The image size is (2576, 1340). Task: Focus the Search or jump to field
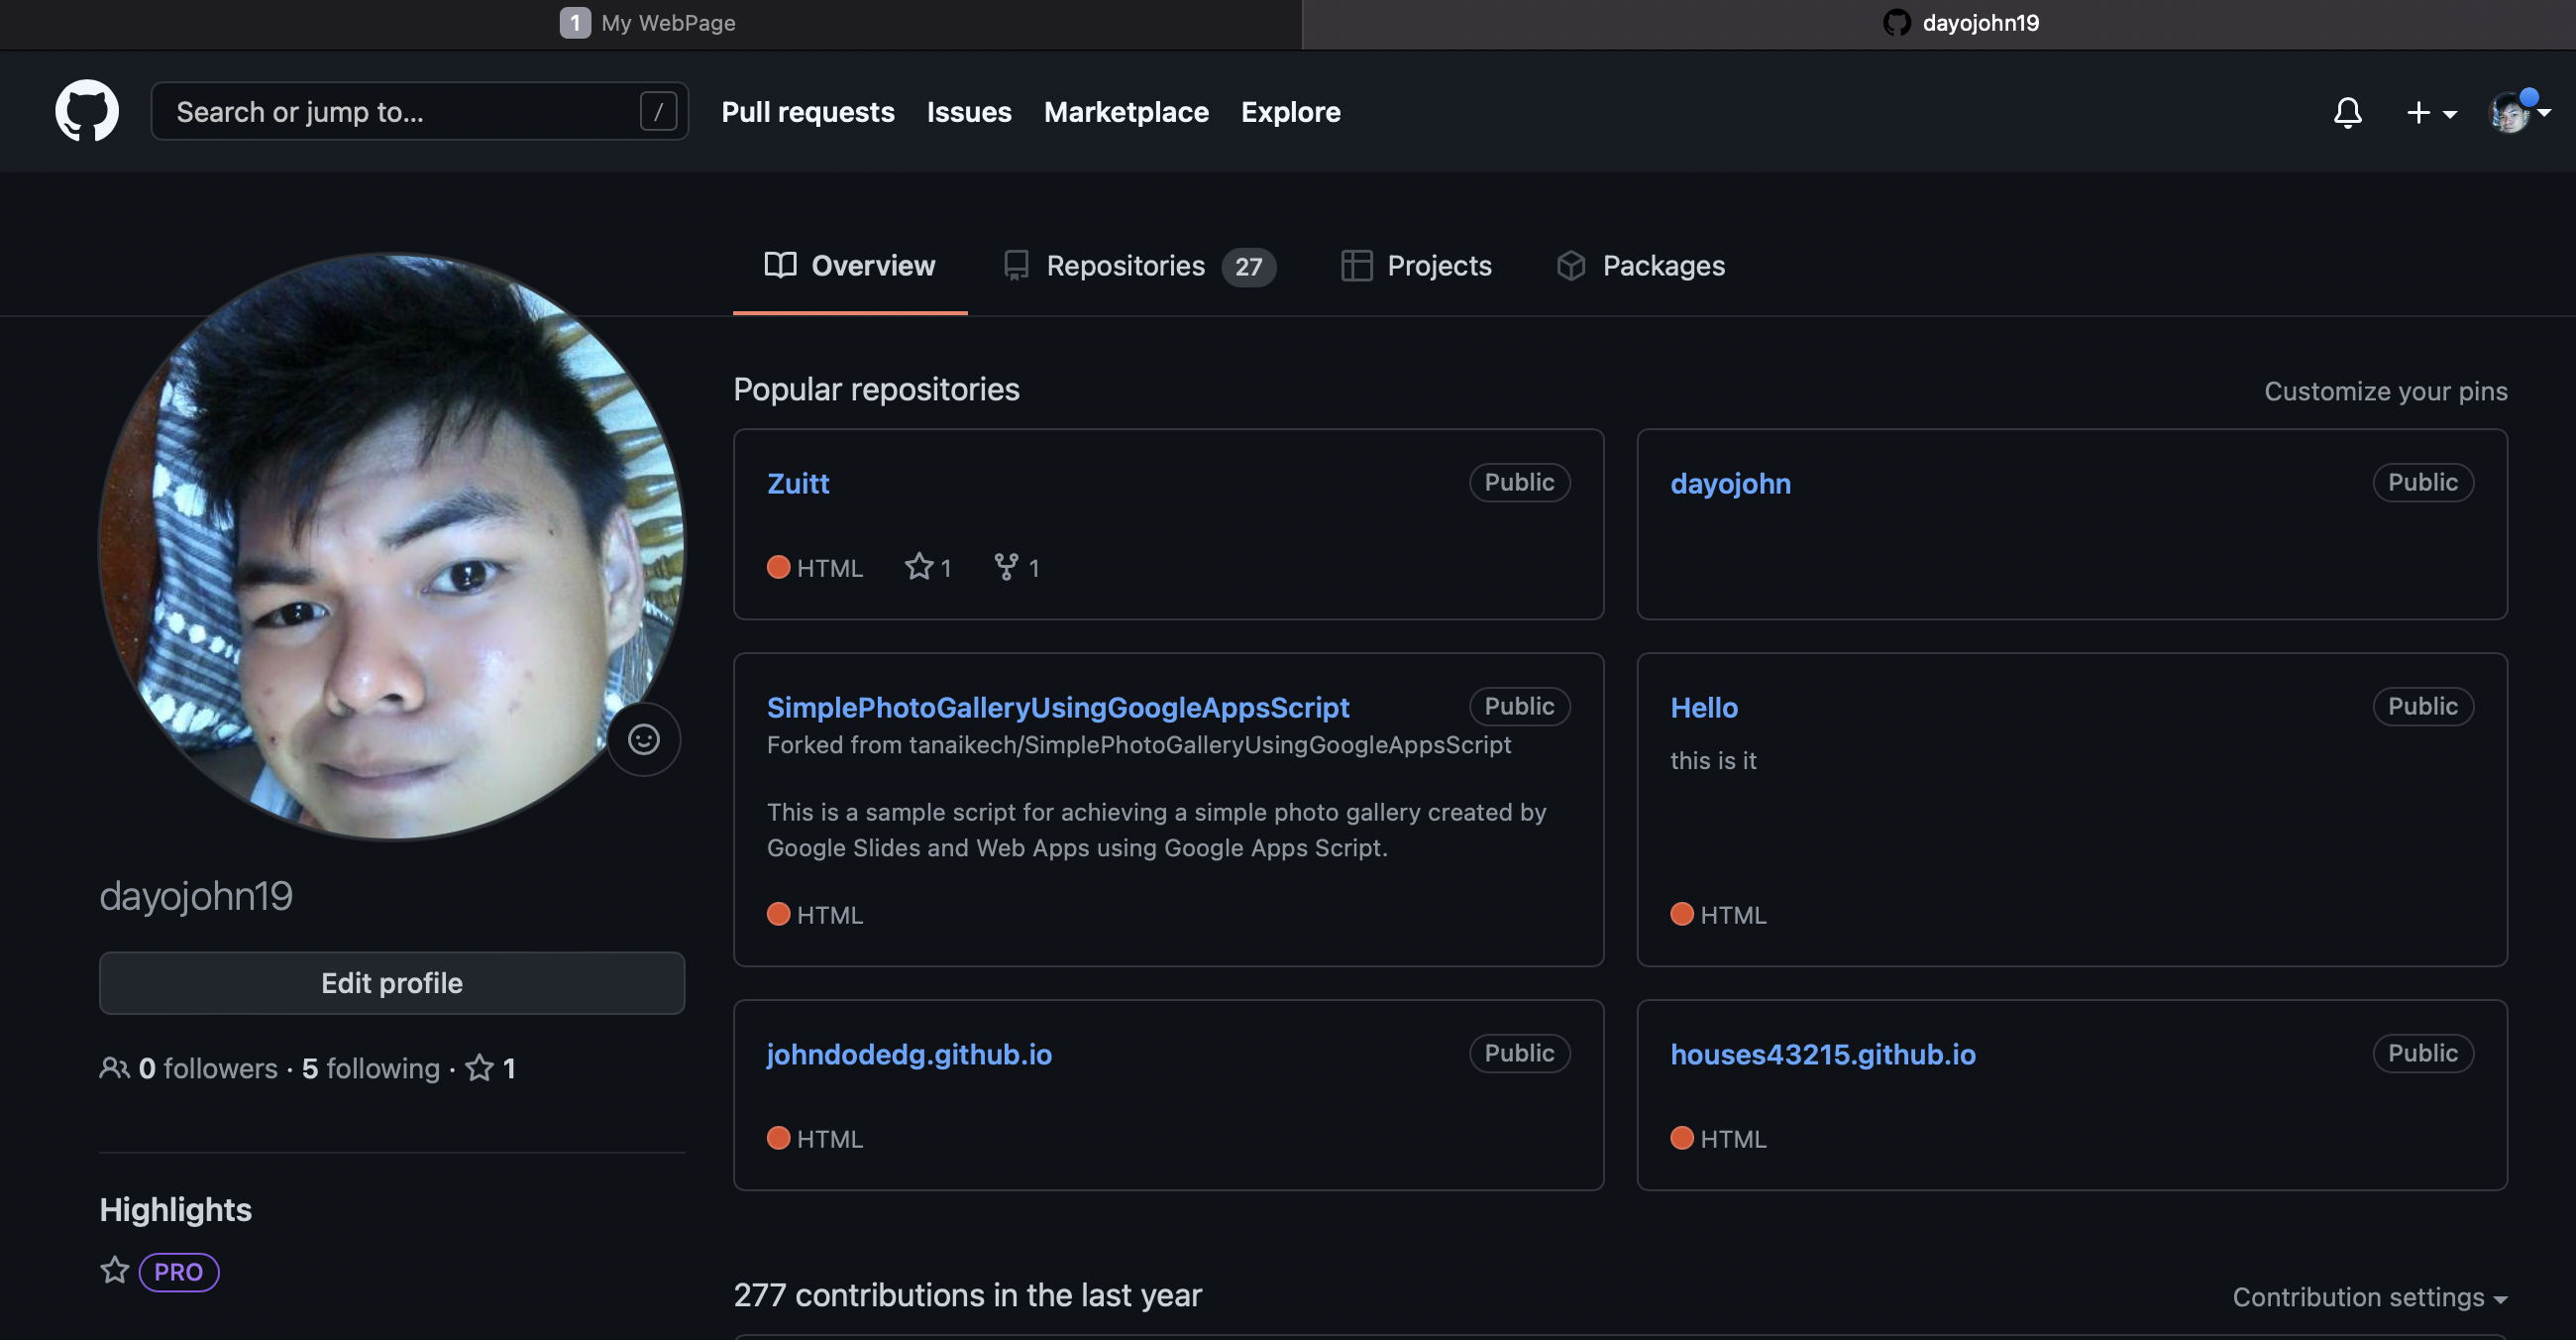pos(419,111)
